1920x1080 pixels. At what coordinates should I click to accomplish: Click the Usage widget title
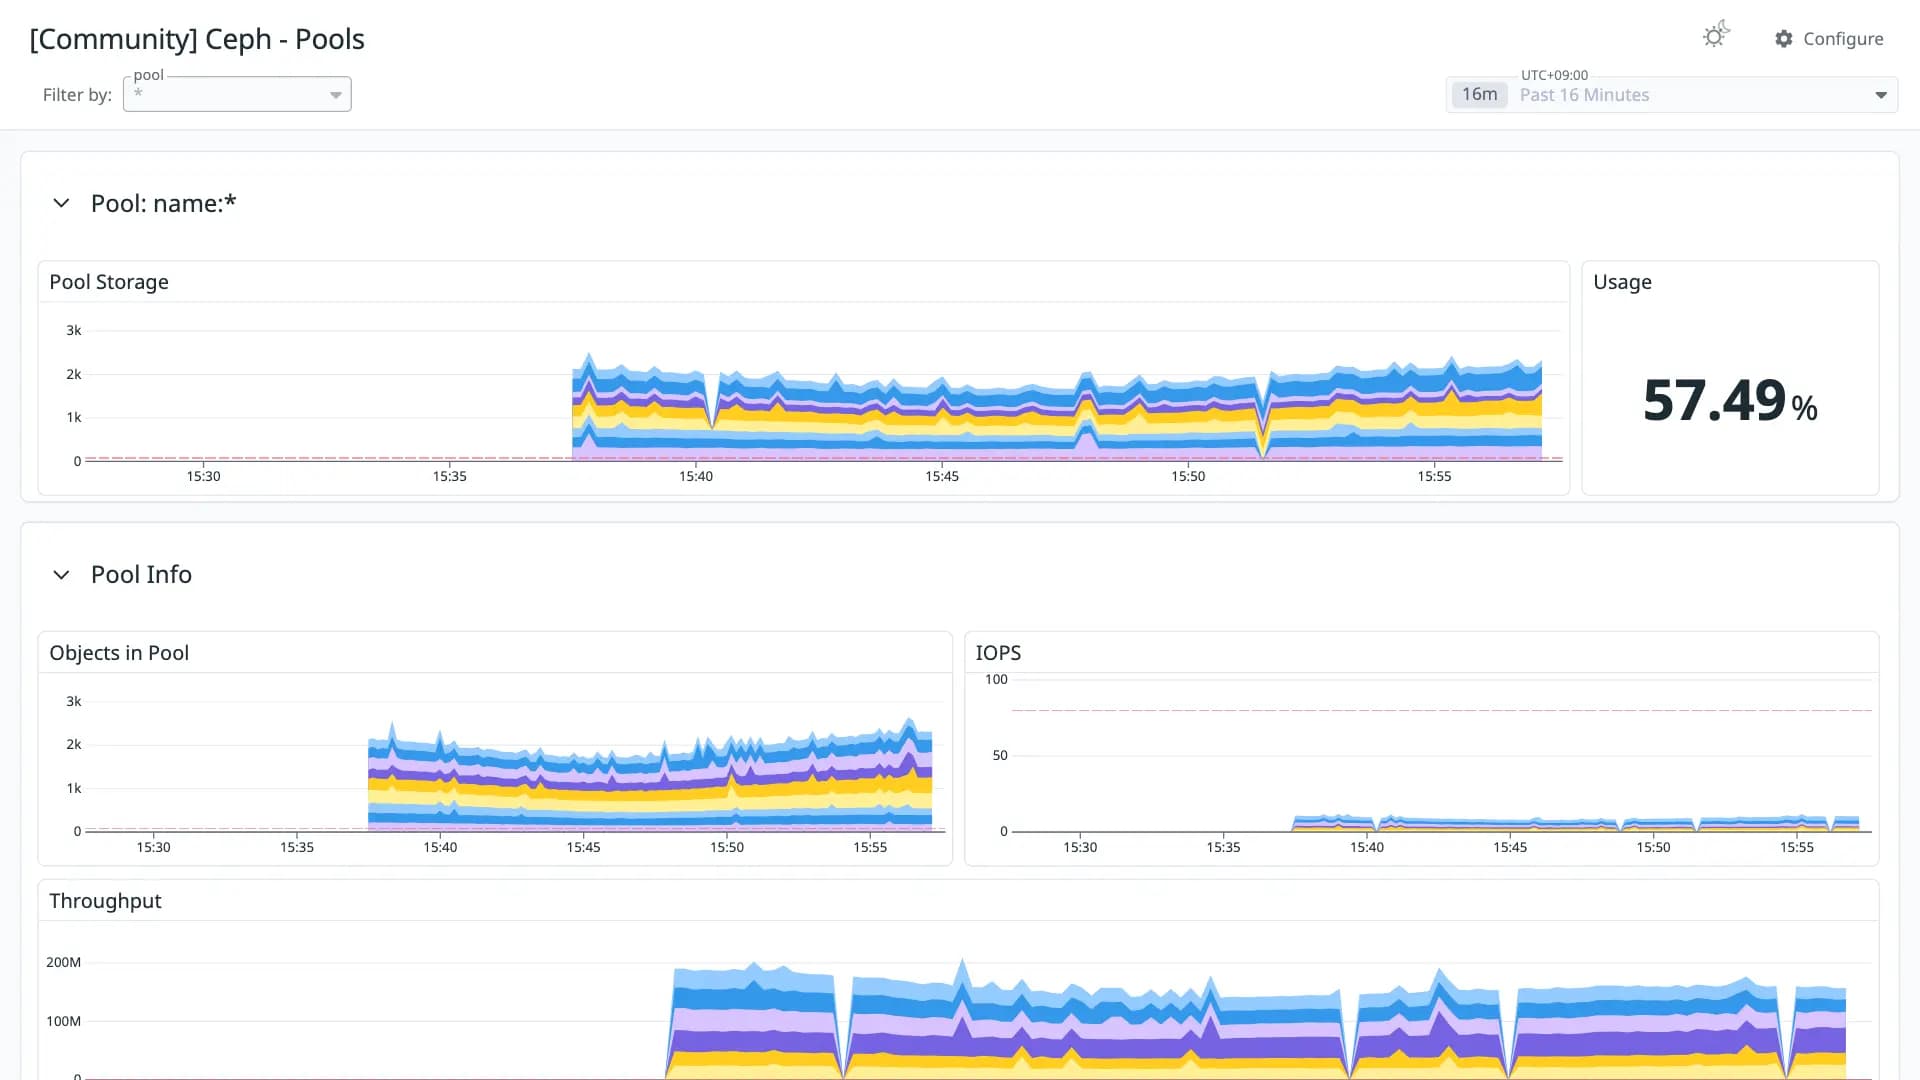[1622, 282]
